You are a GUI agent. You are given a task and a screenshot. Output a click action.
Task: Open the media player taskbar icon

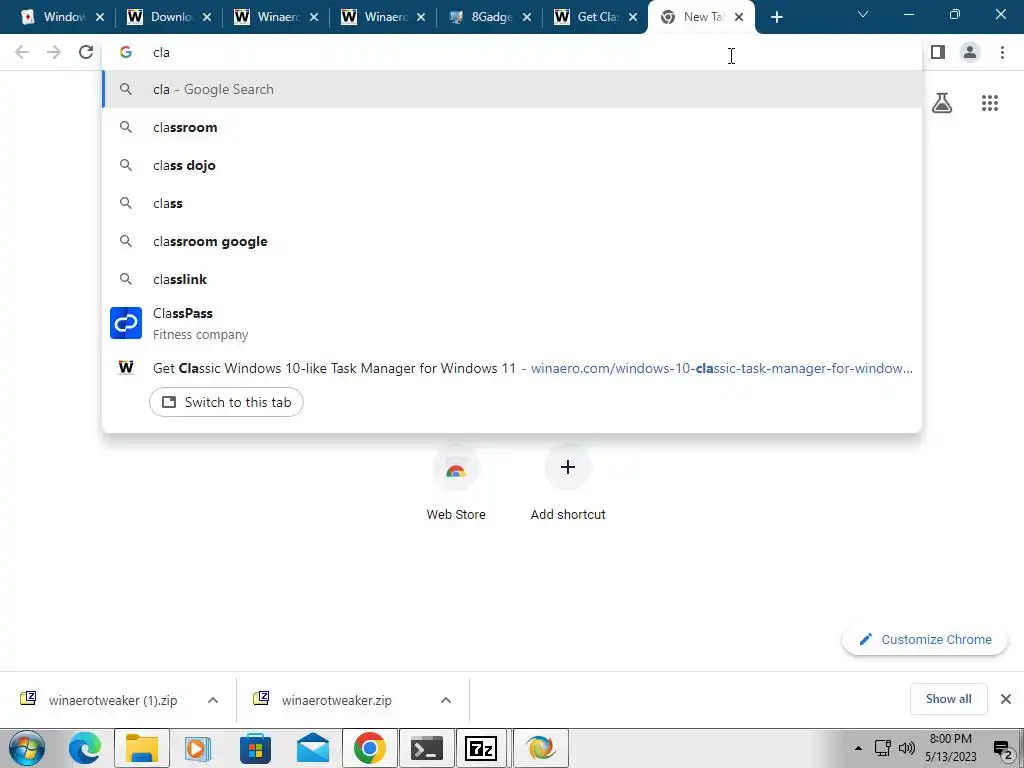[x=198, y=748]
